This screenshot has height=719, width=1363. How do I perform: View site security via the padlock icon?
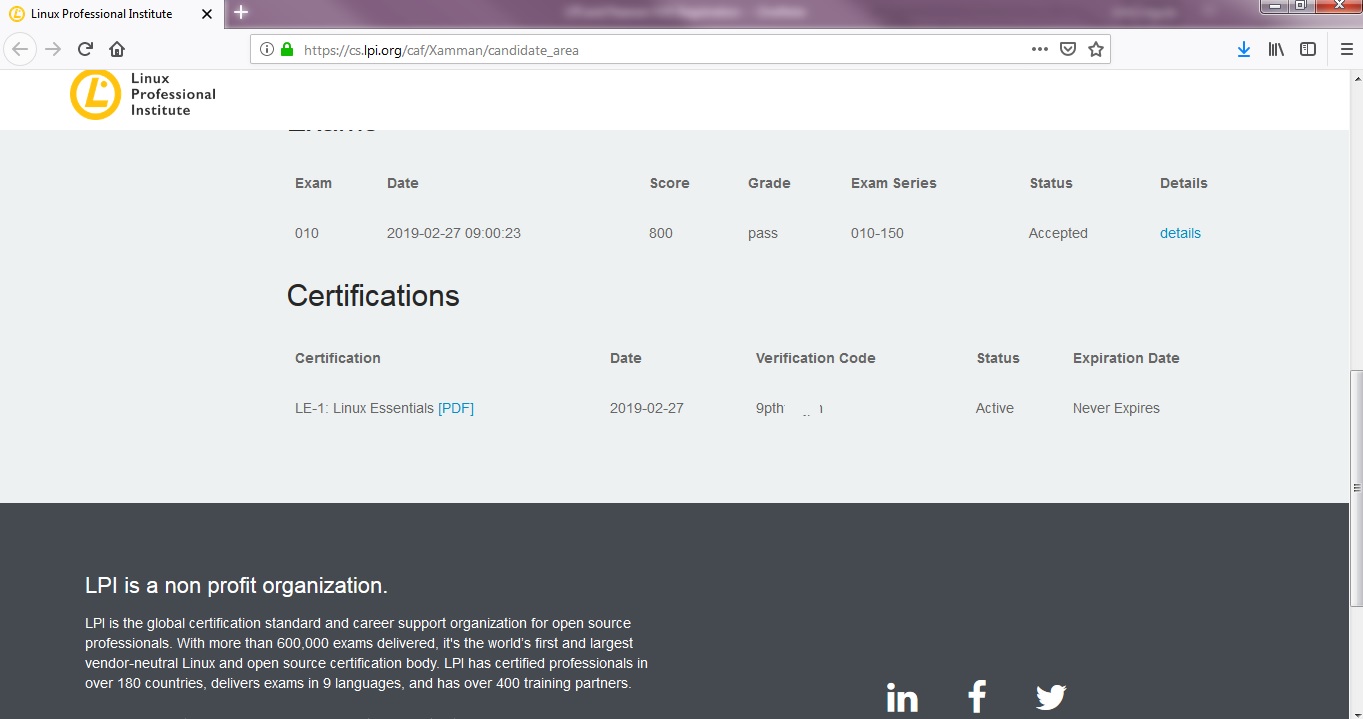pyautogui.click(x=285, y=47)
